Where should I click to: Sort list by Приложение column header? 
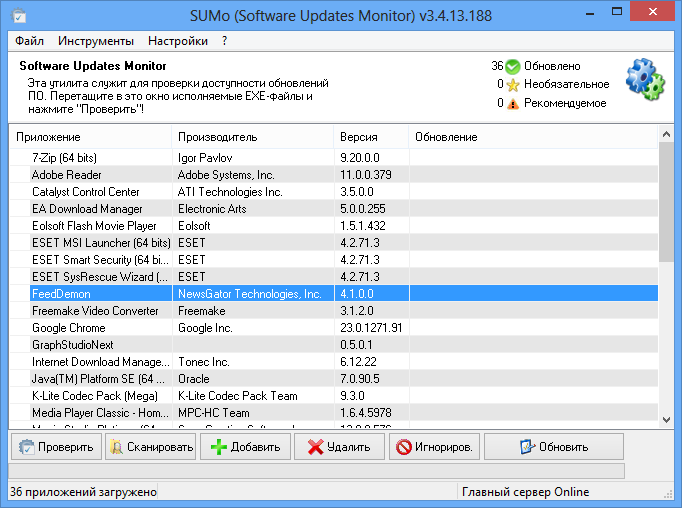pos(90,137)
